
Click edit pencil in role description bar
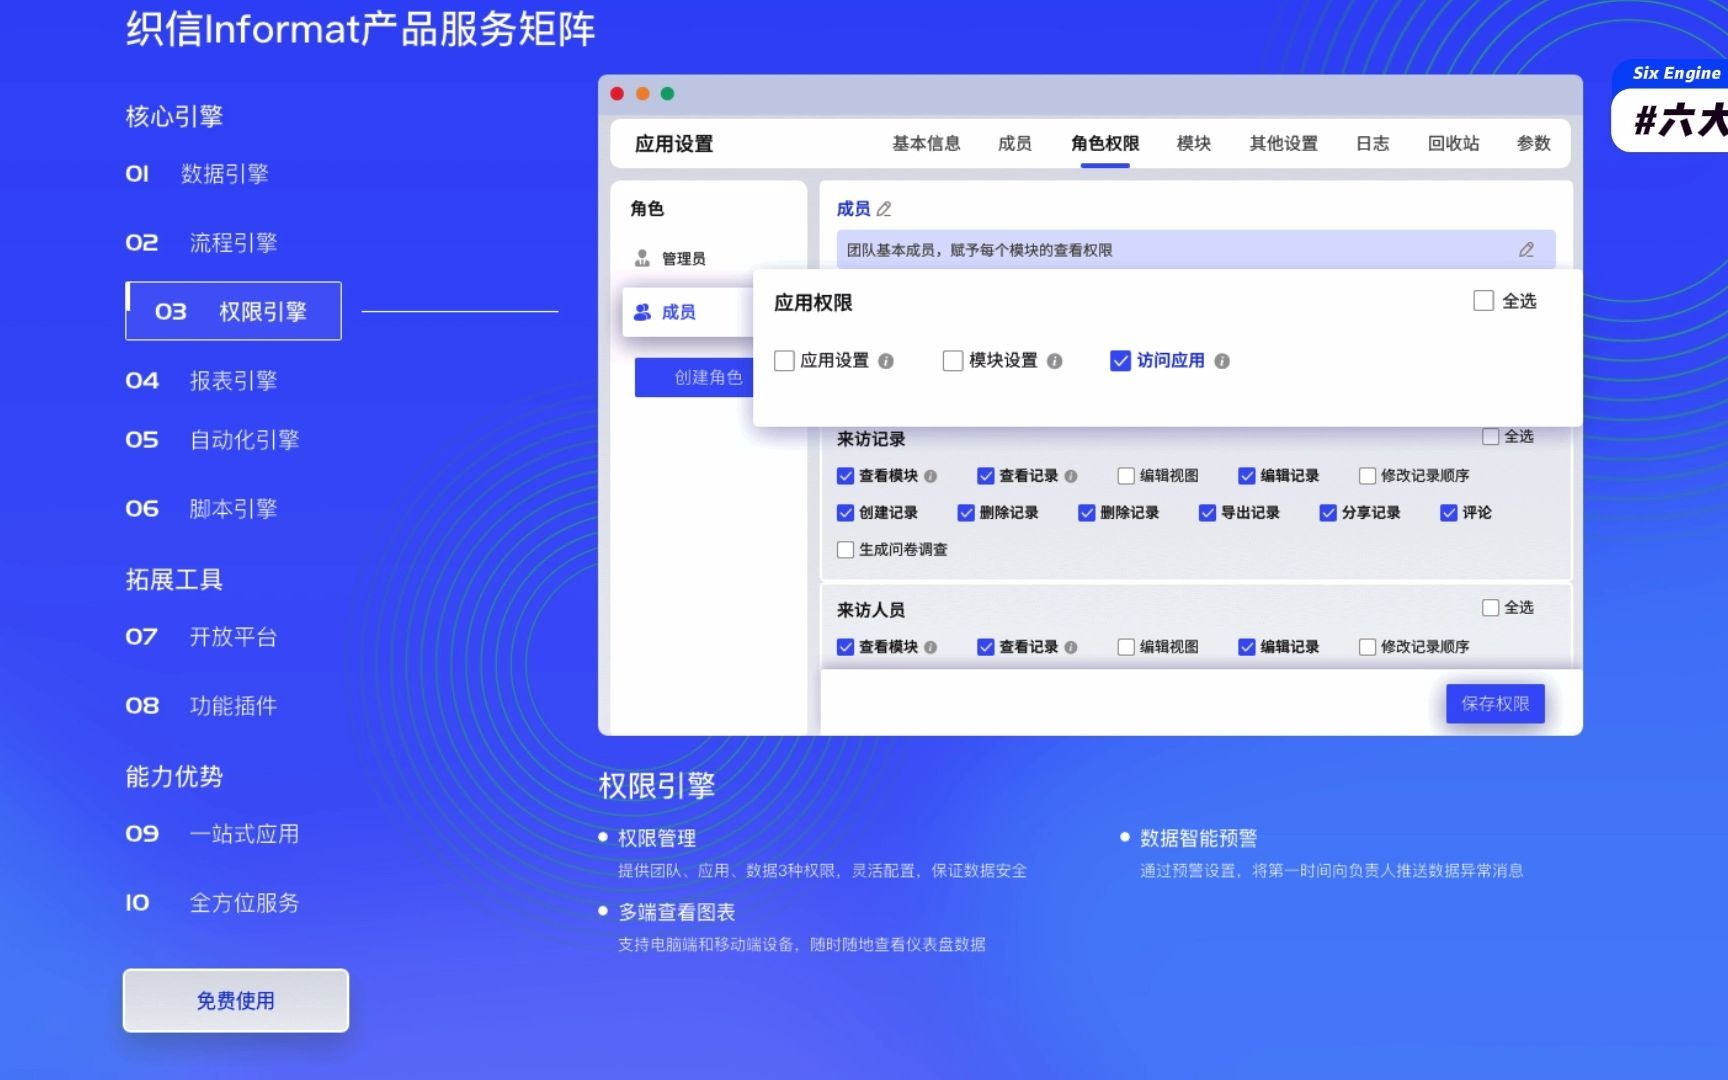tap(1526, 250)
